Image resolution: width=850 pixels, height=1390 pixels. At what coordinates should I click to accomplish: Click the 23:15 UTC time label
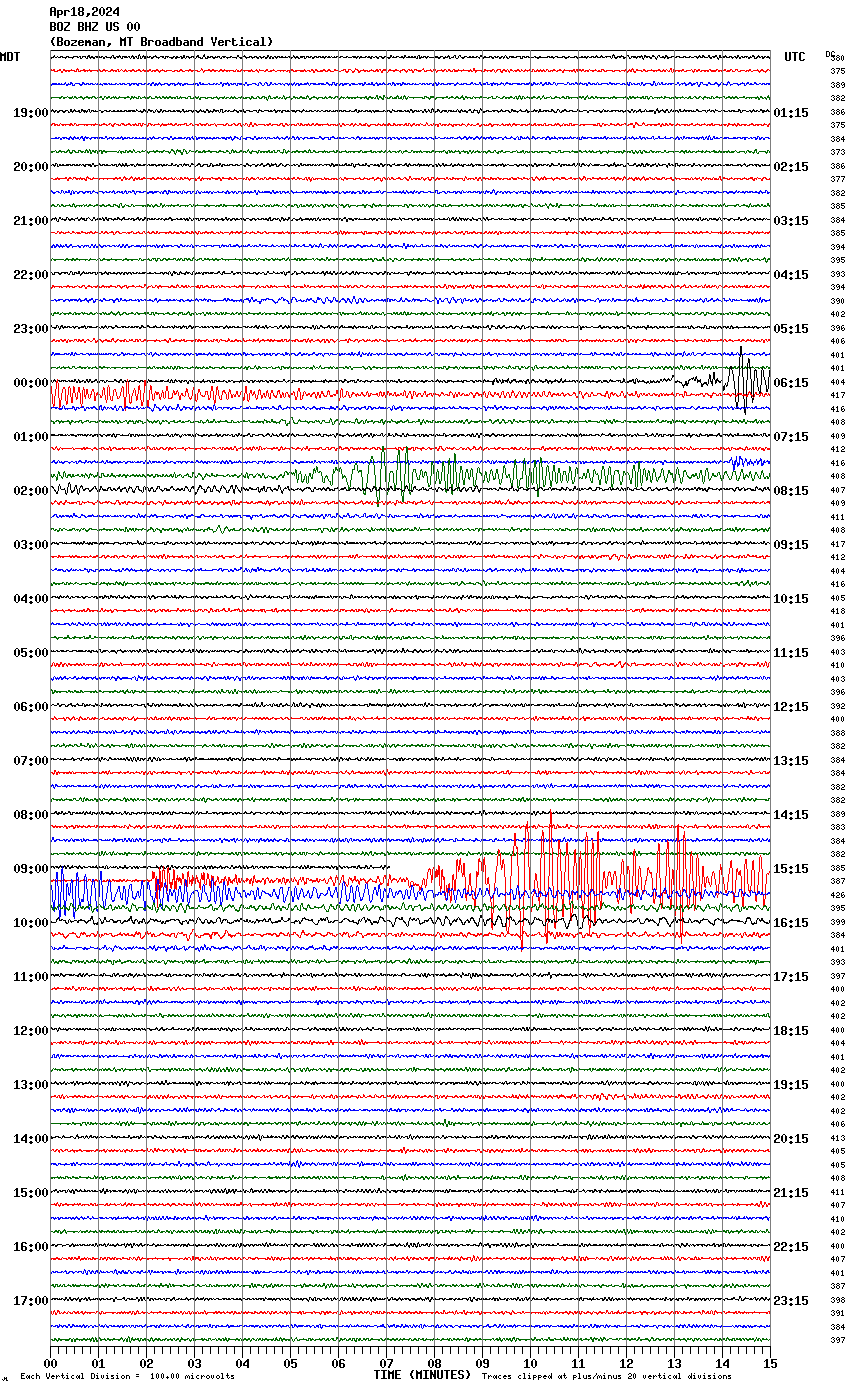791,1301
